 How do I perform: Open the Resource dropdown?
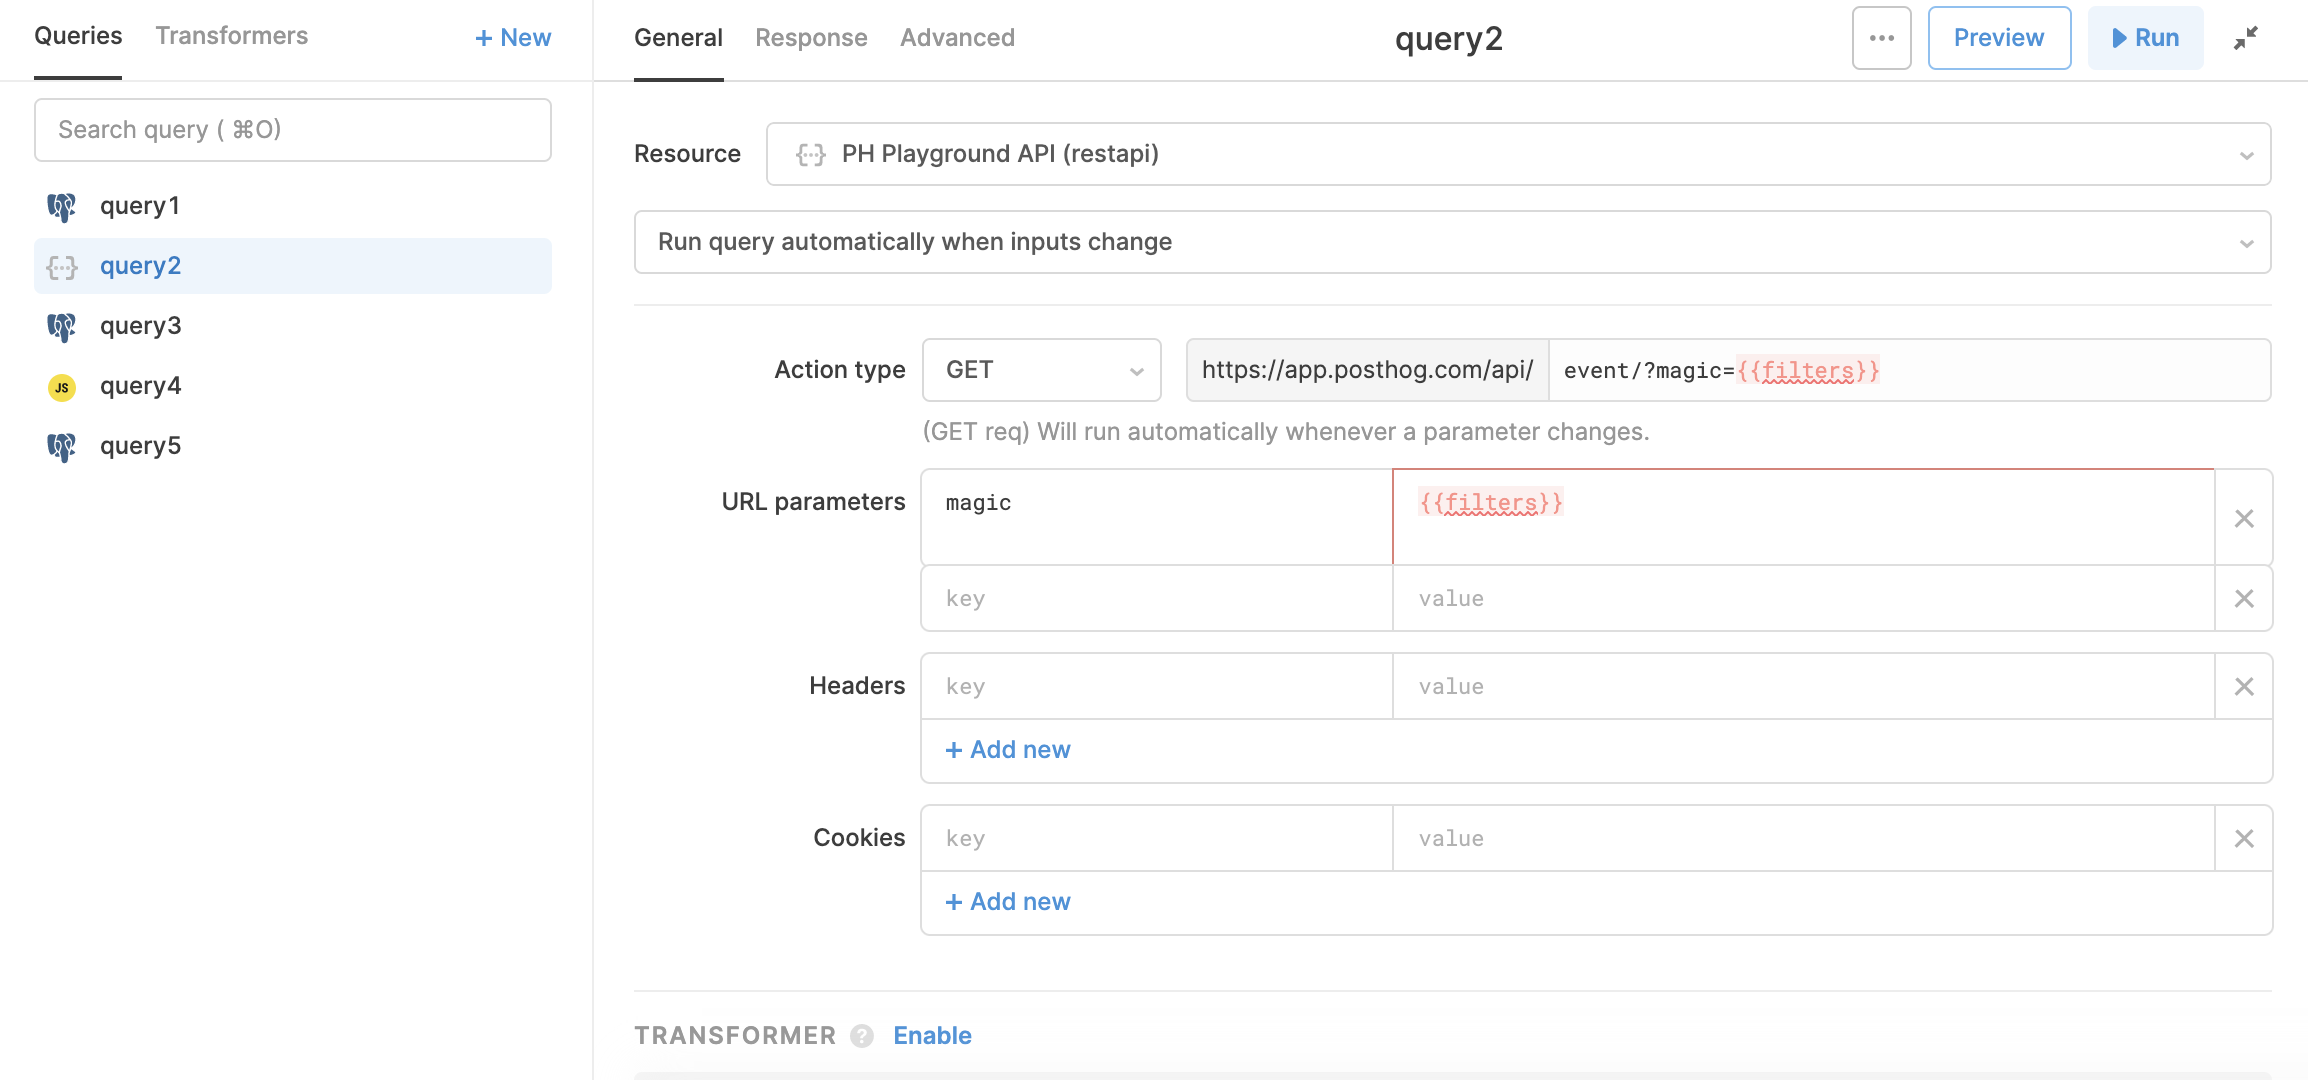pyautogui.click(x=1518, y=154)
